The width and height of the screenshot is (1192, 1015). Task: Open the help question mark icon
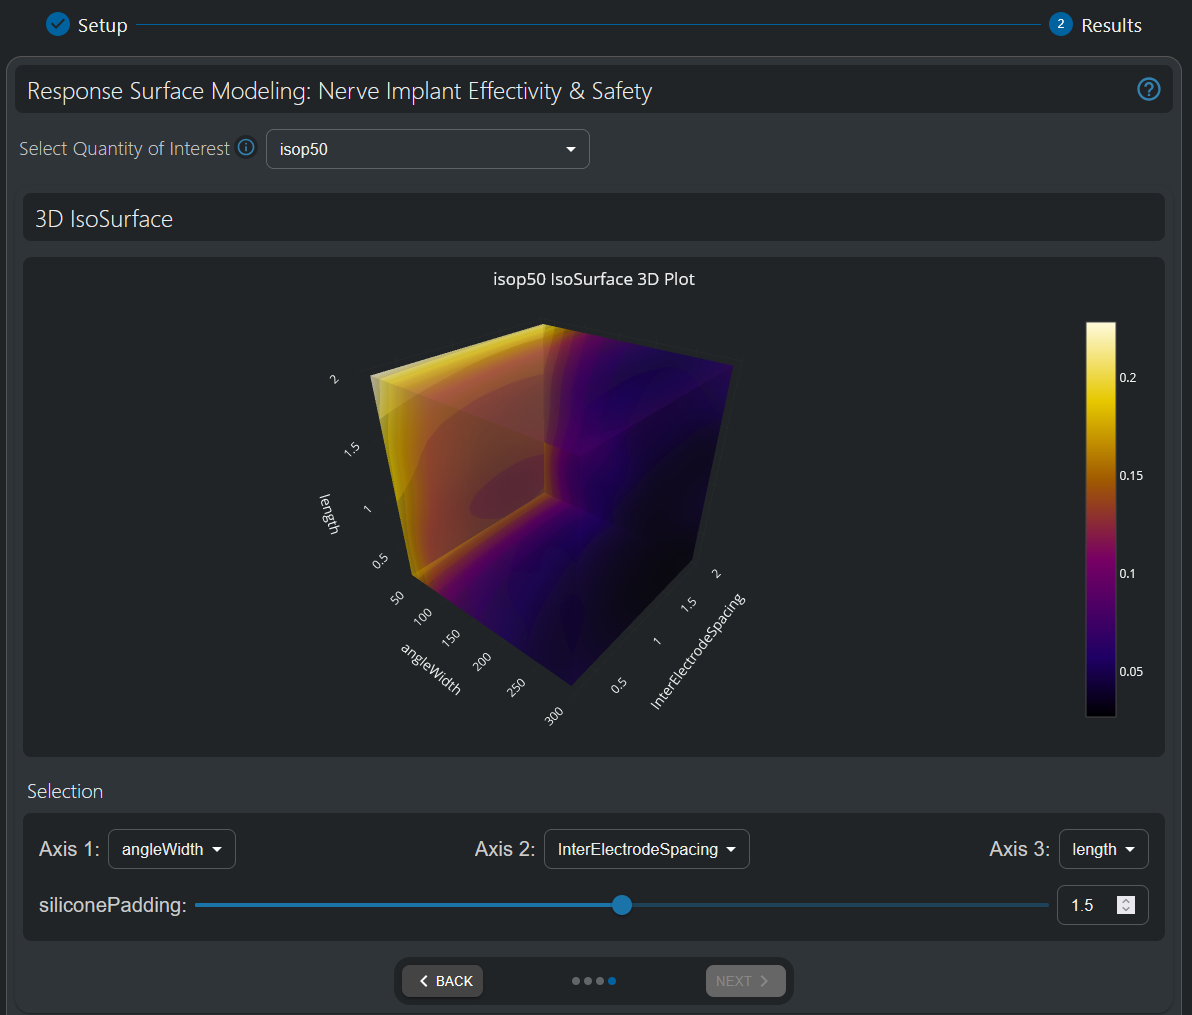click(x=1148, y=89)
